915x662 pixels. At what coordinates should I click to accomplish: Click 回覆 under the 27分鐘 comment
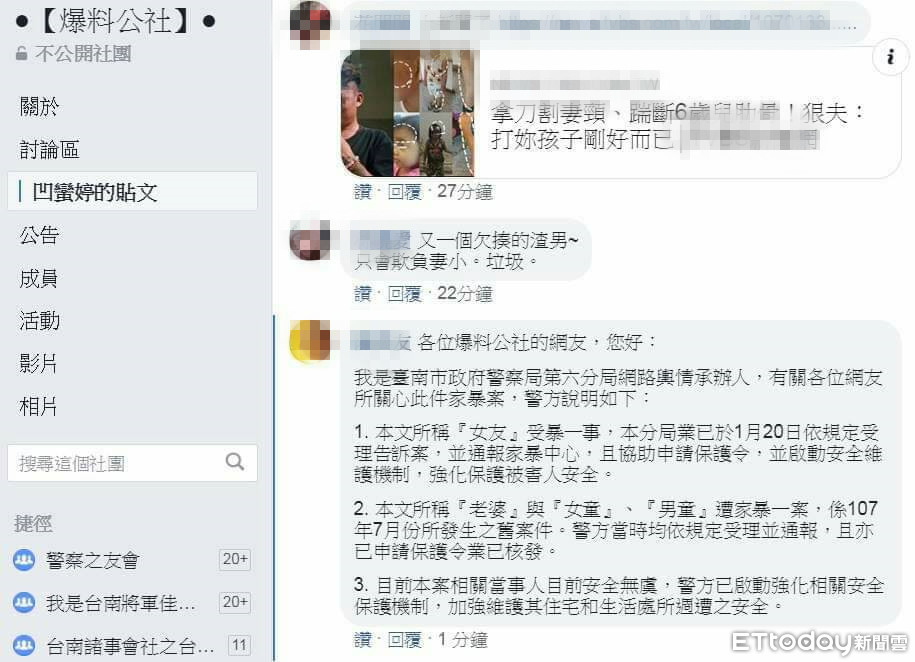point(404,191)
